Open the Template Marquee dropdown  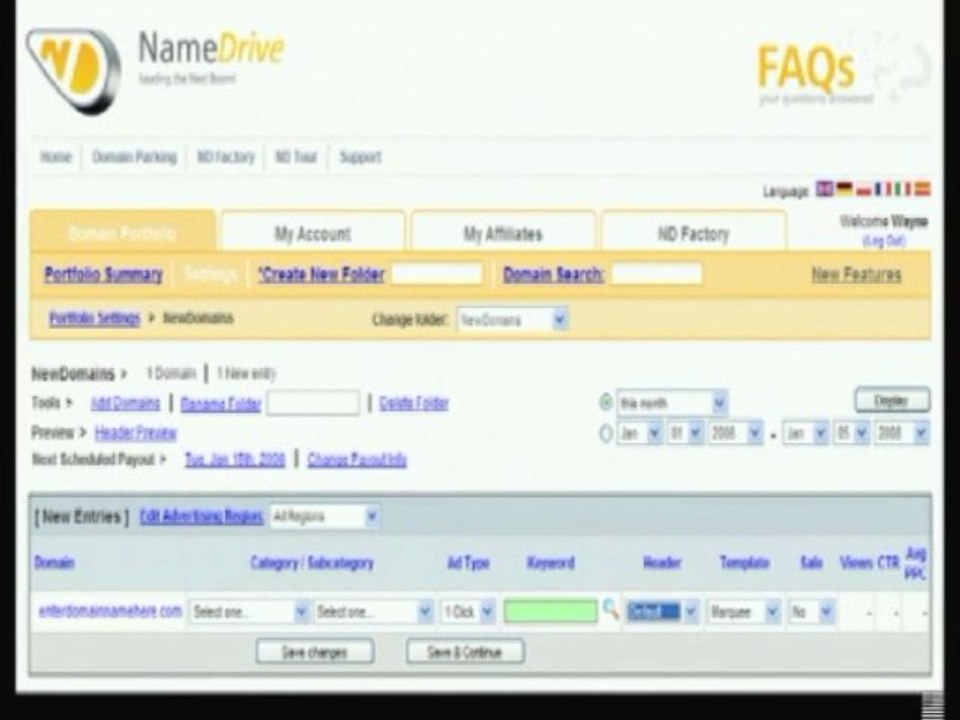coord(743,612)
